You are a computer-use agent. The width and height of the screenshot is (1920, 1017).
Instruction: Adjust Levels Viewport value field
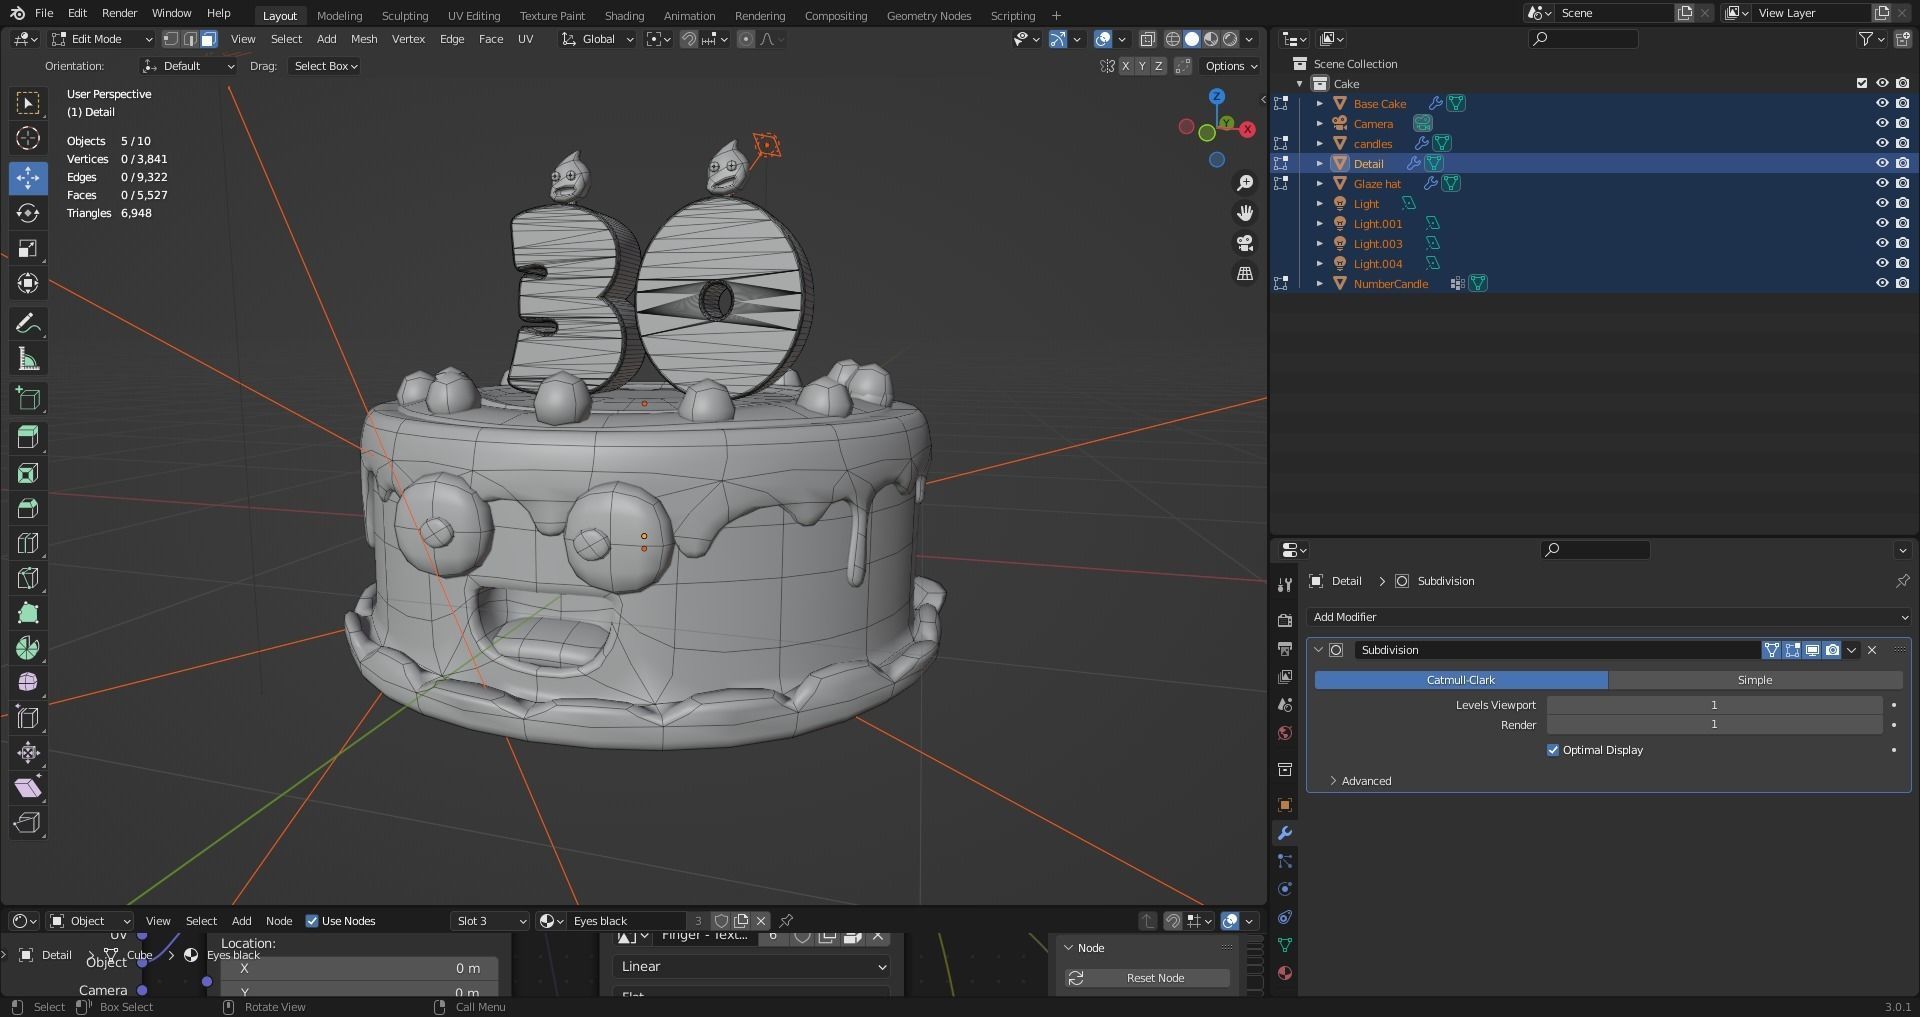(x=1714, y=705)
